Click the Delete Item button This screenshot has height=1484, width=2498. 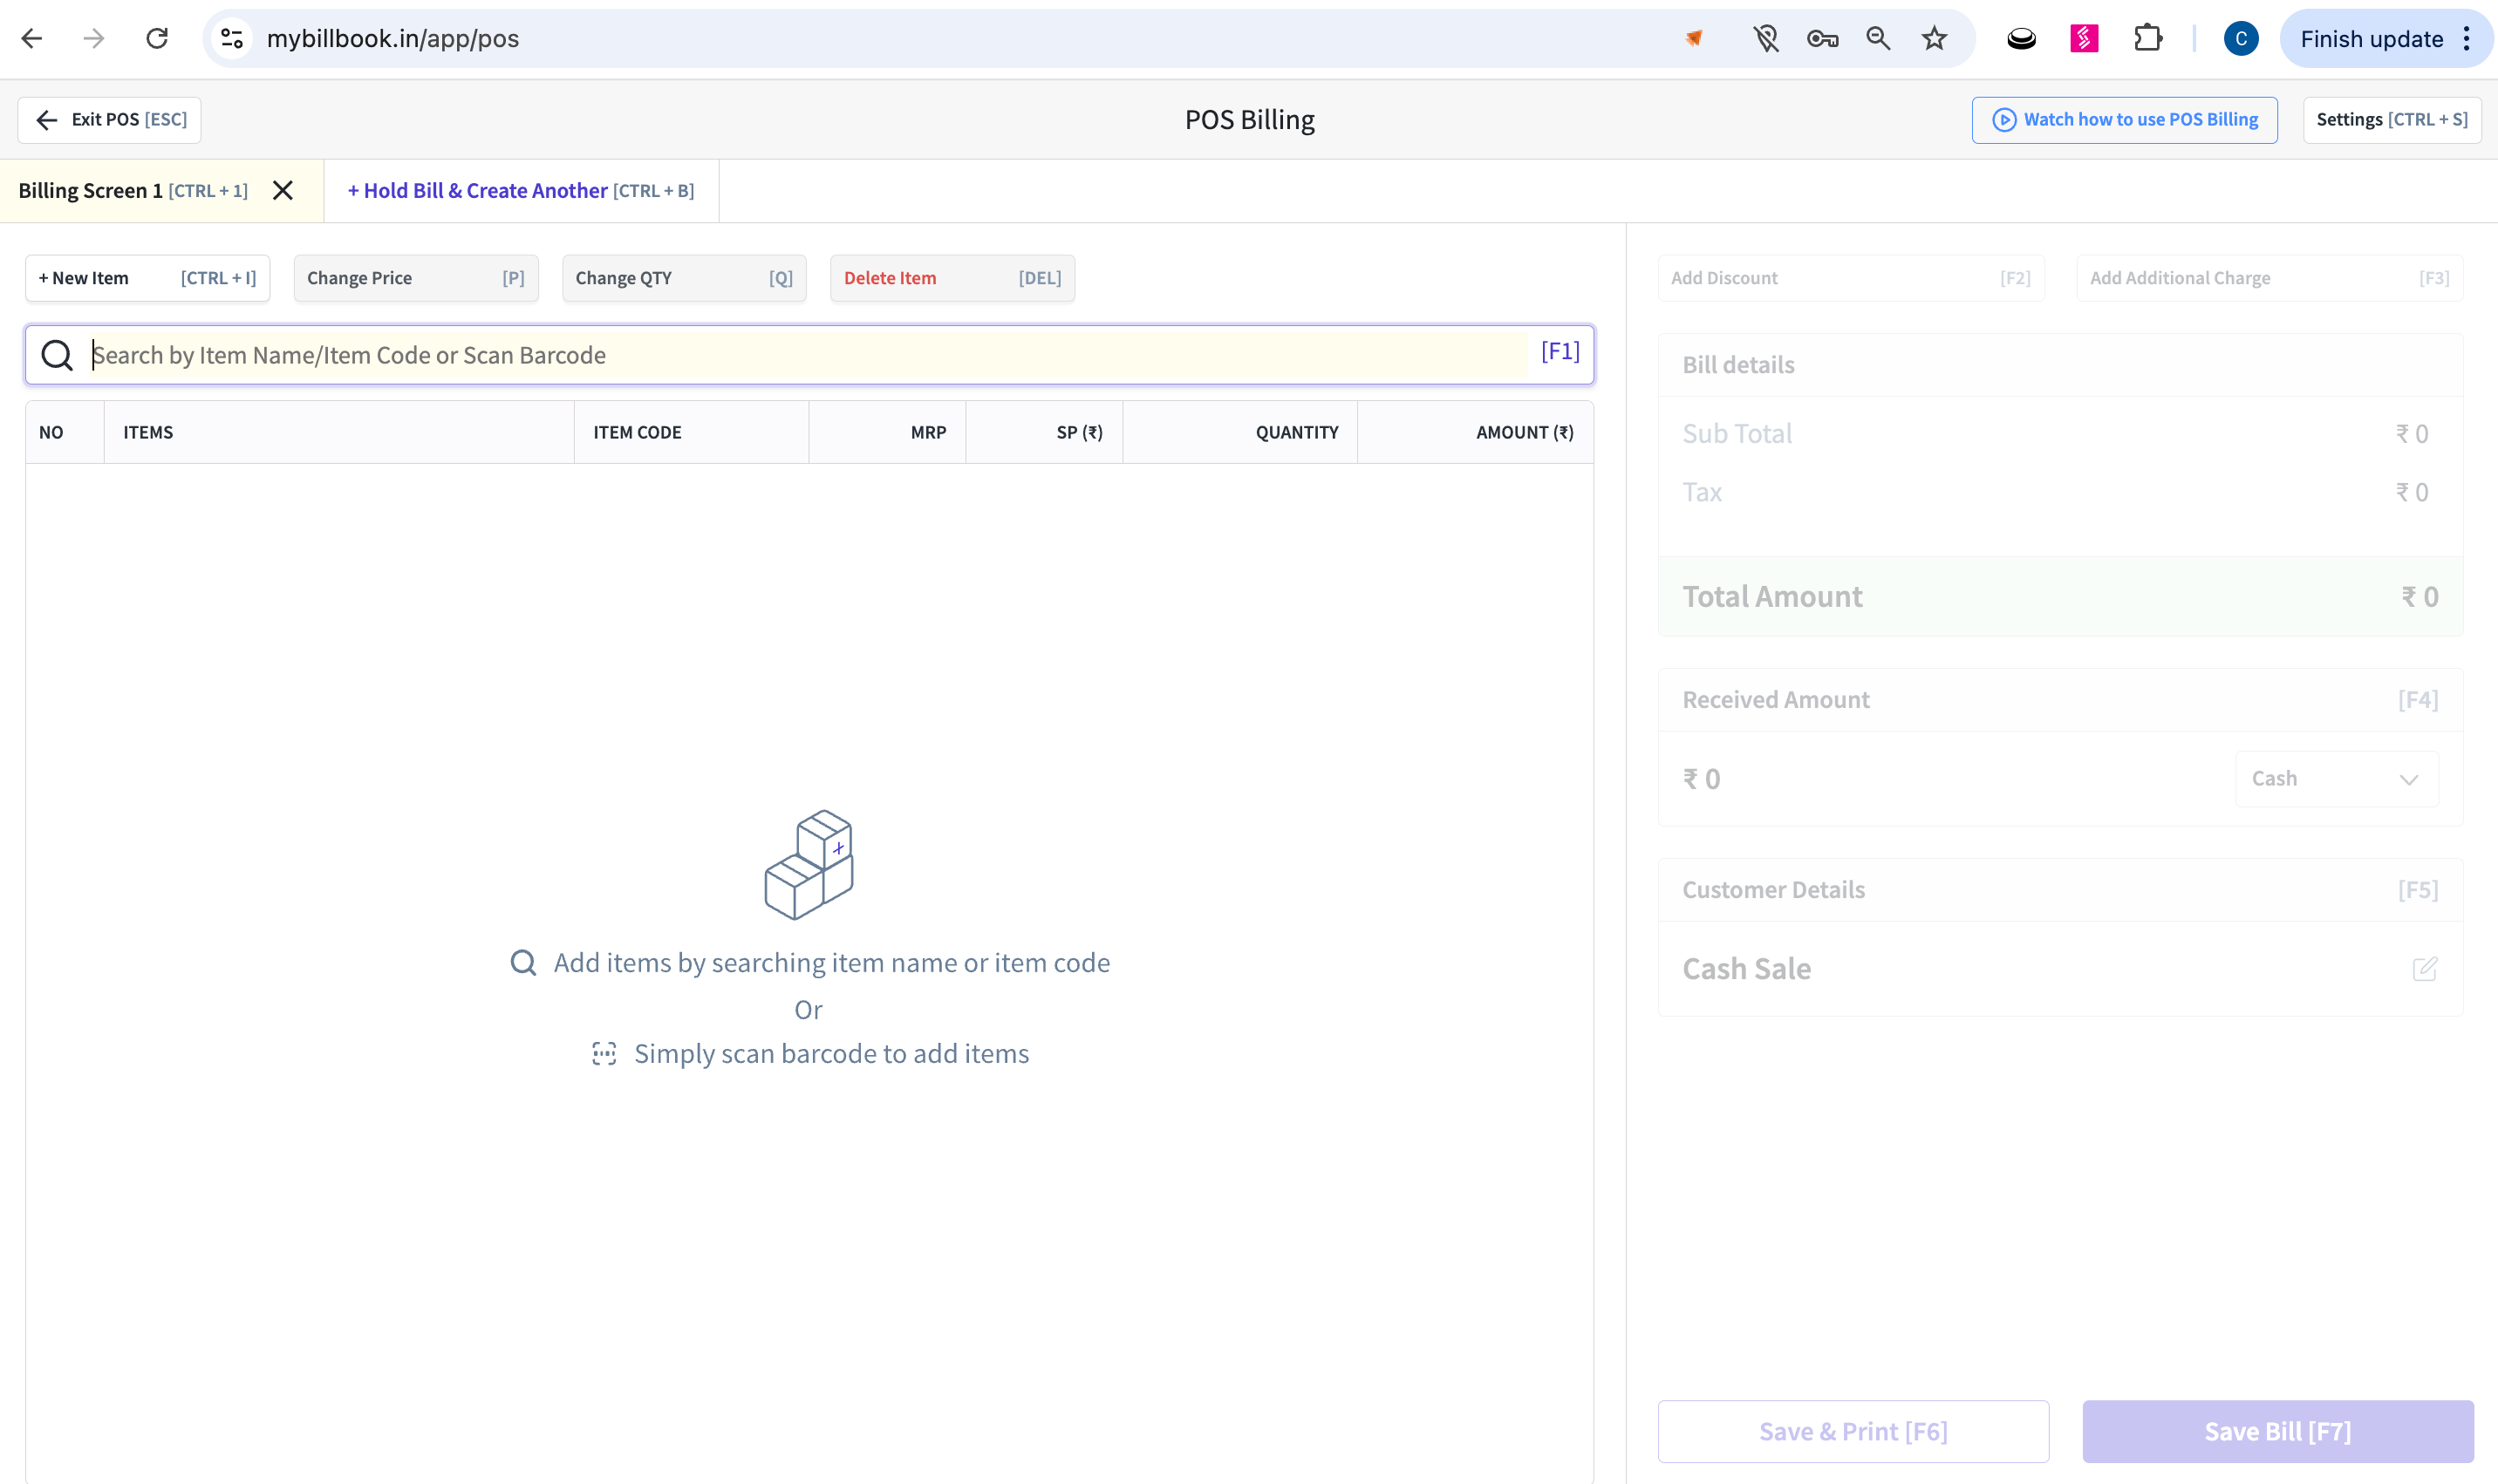(x=951, y=278)
